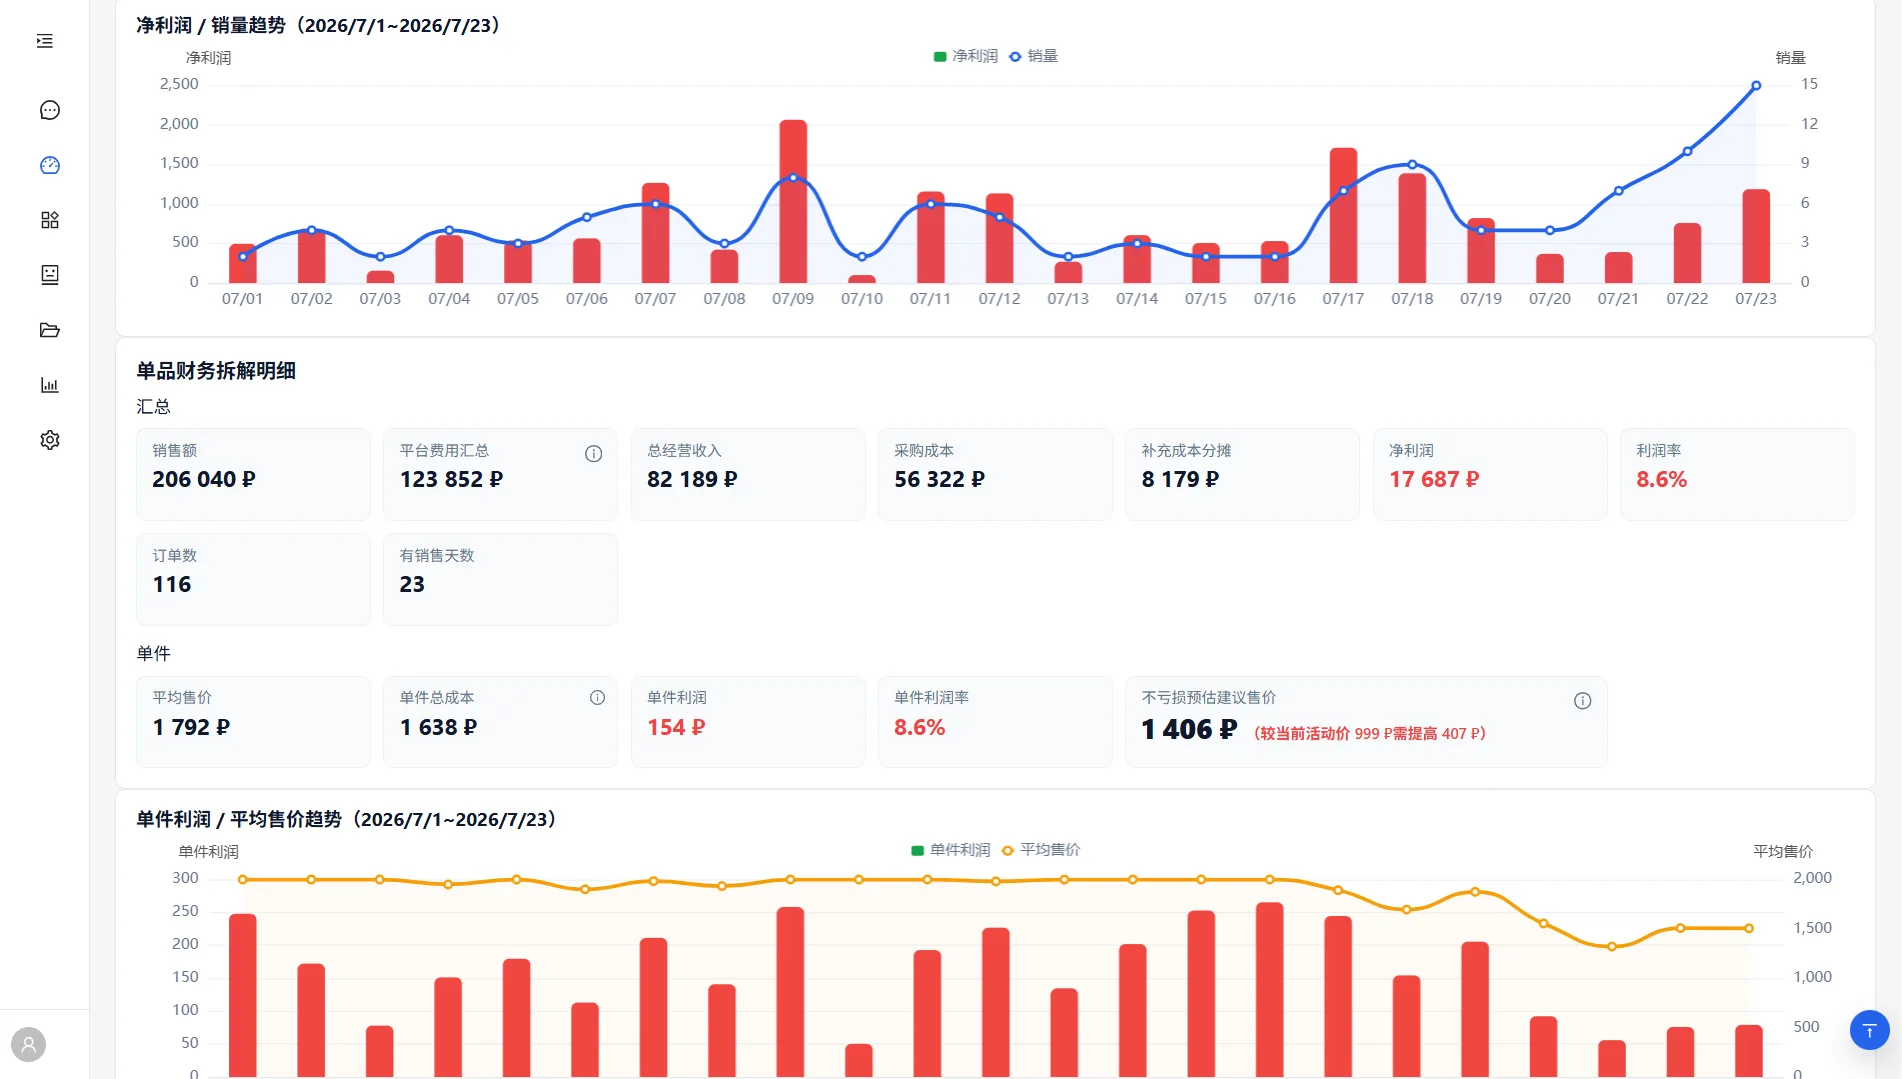Show info for 单件总成本 card
The image size is (1902, 1079).
pos(597,698)
